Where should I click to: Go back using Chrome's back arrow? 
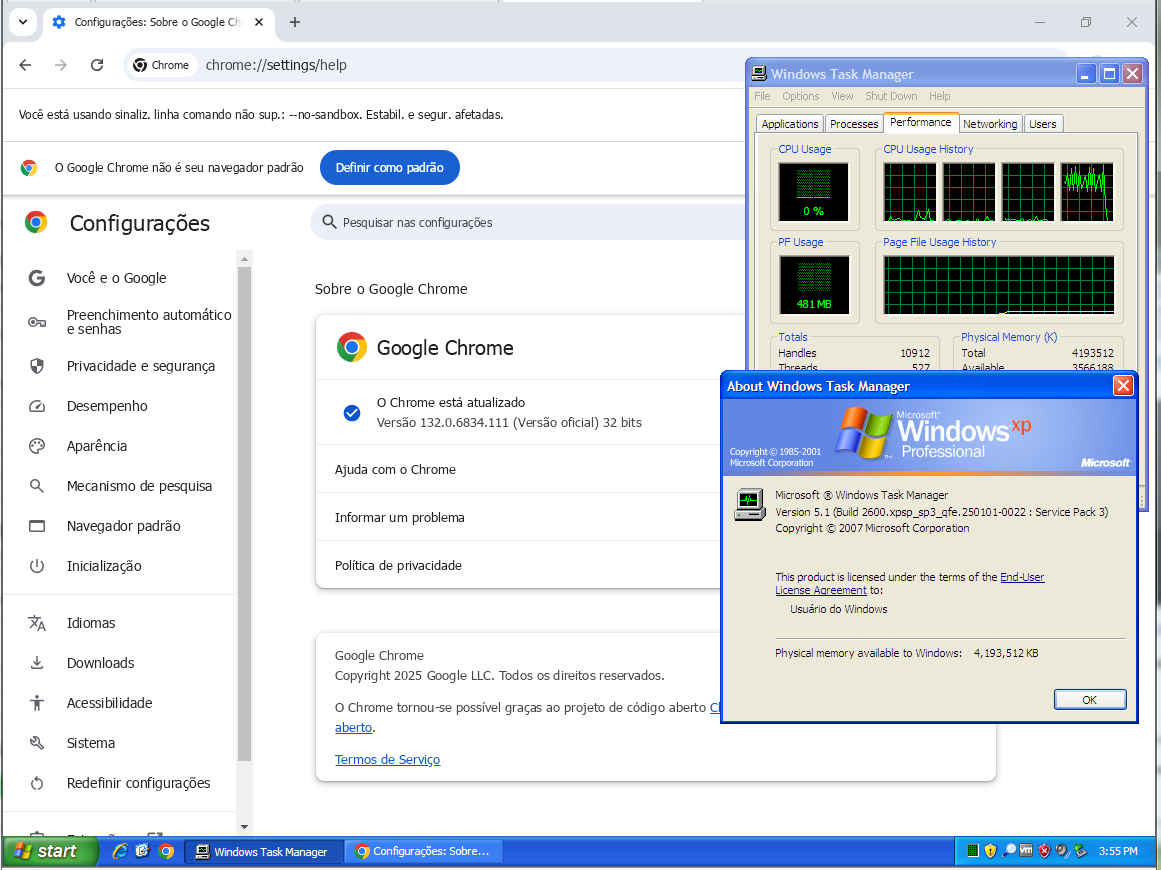click(25, 65)
